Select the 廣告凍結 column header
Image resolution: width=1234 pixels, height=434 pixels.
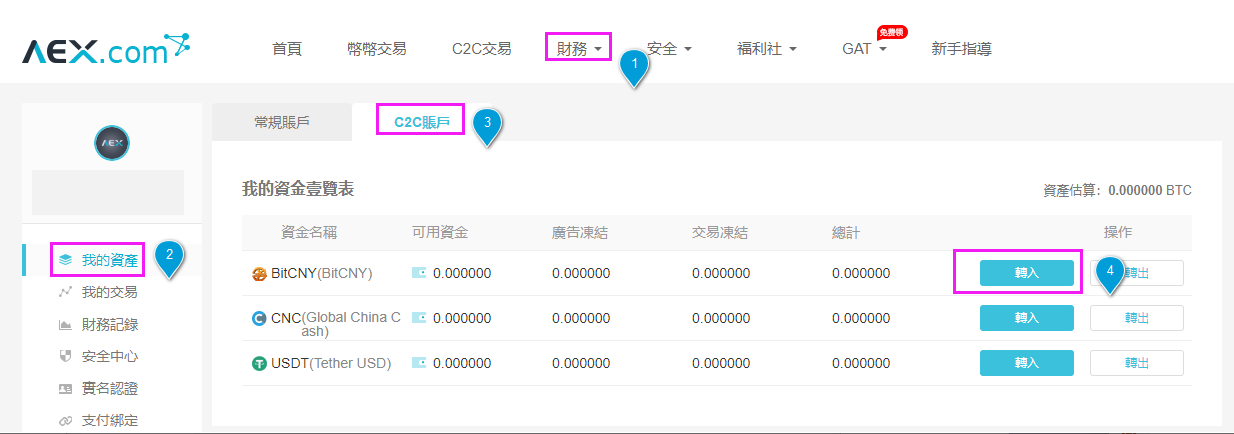pyautogui.click(x=580, y=232)
